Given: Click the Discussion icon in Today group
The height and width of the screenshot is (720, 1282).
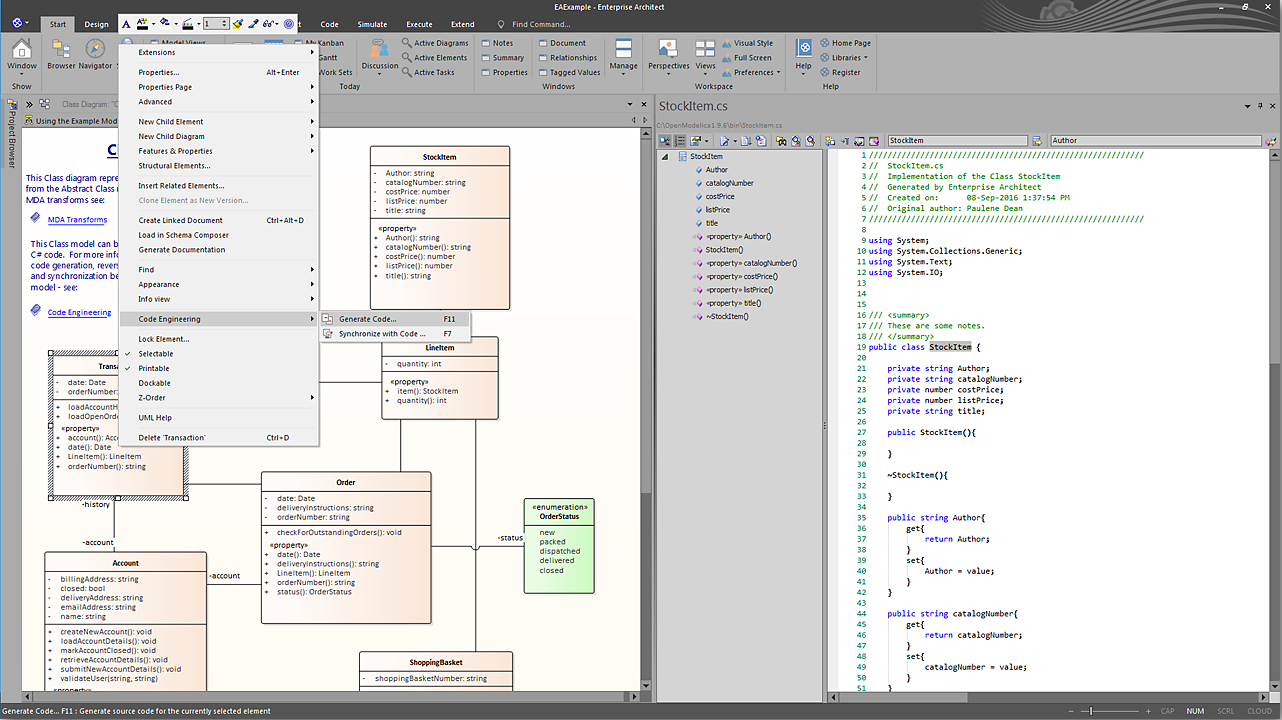Looking at the screenshot, I should (379, 50).
